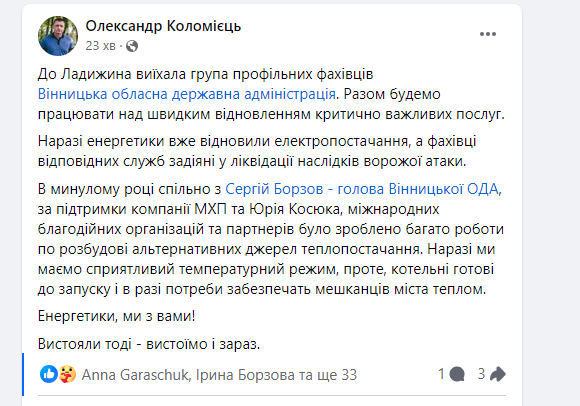
Task: Click the globe public visibility icon
Action: pyautogui.click(x=132, y=46)
